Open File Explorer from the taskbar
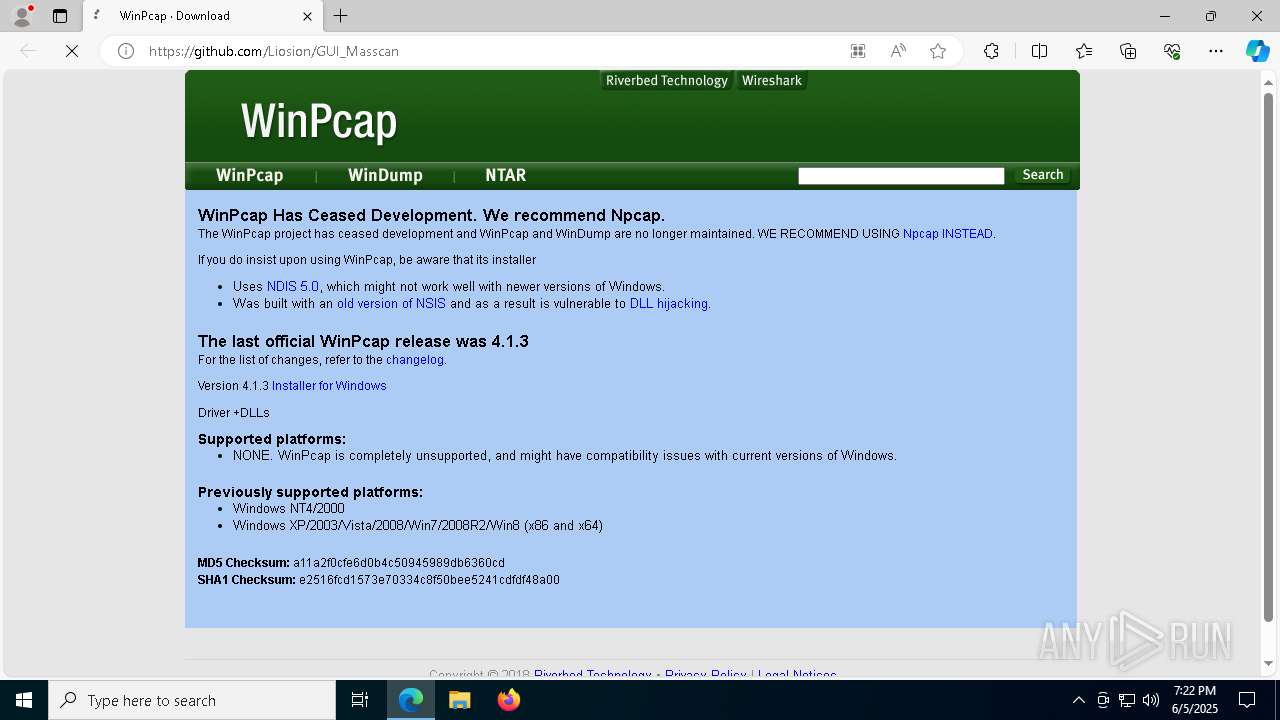Image resolution: width=1280 pixels, height=720 pixels. click(x=459, y=700)
